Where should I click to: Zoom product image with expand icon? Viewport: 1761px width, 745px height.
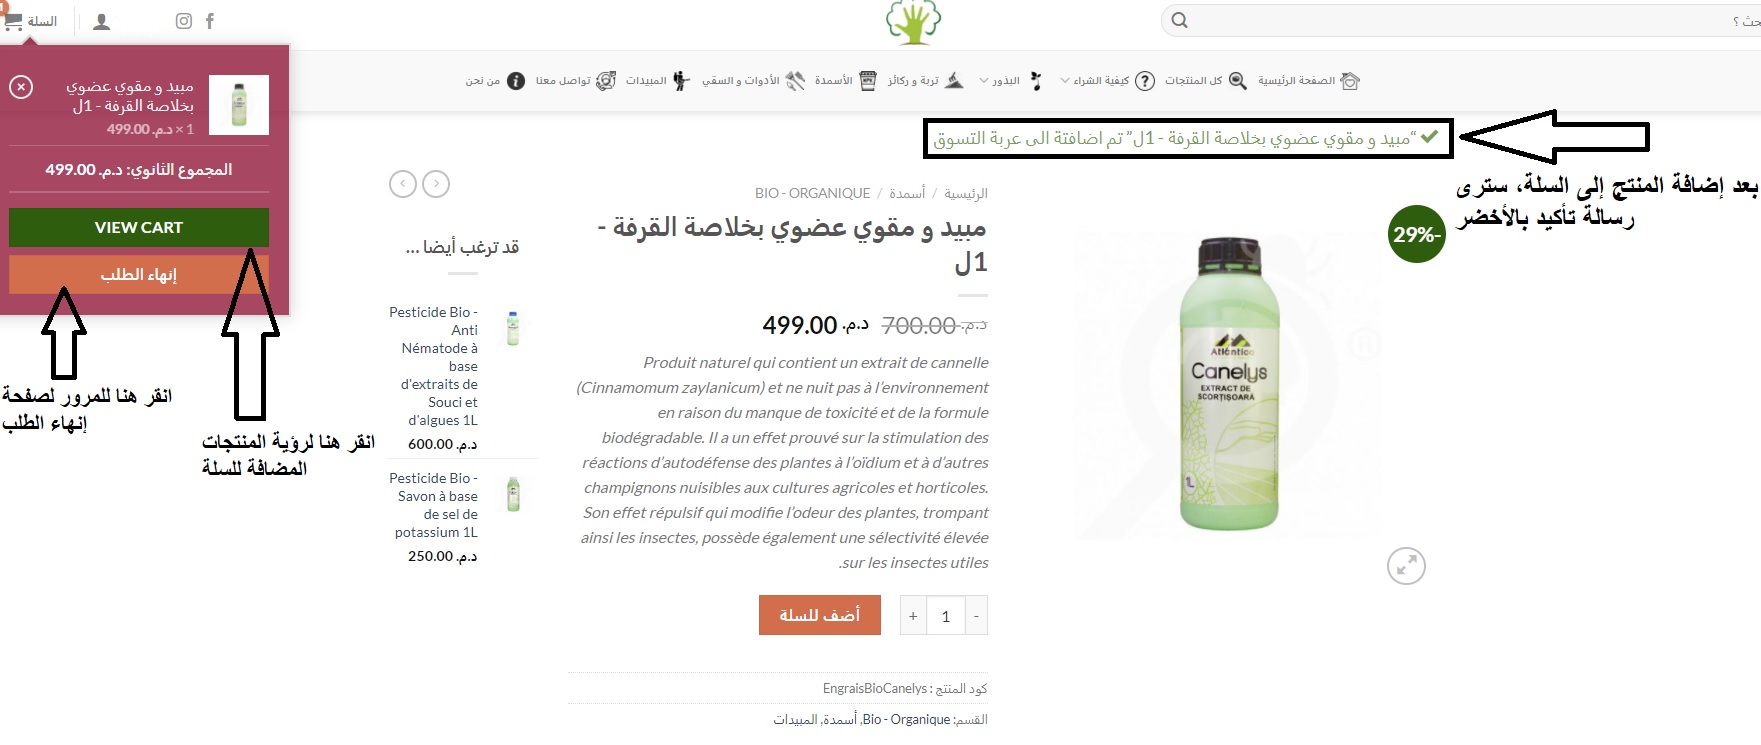click(1406, 566)
